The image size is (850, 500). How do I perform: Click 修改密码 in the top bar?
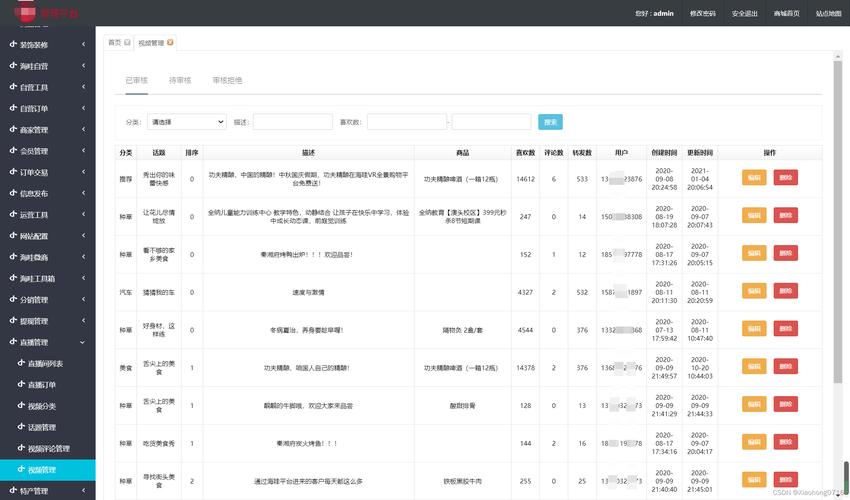[703, 14]
